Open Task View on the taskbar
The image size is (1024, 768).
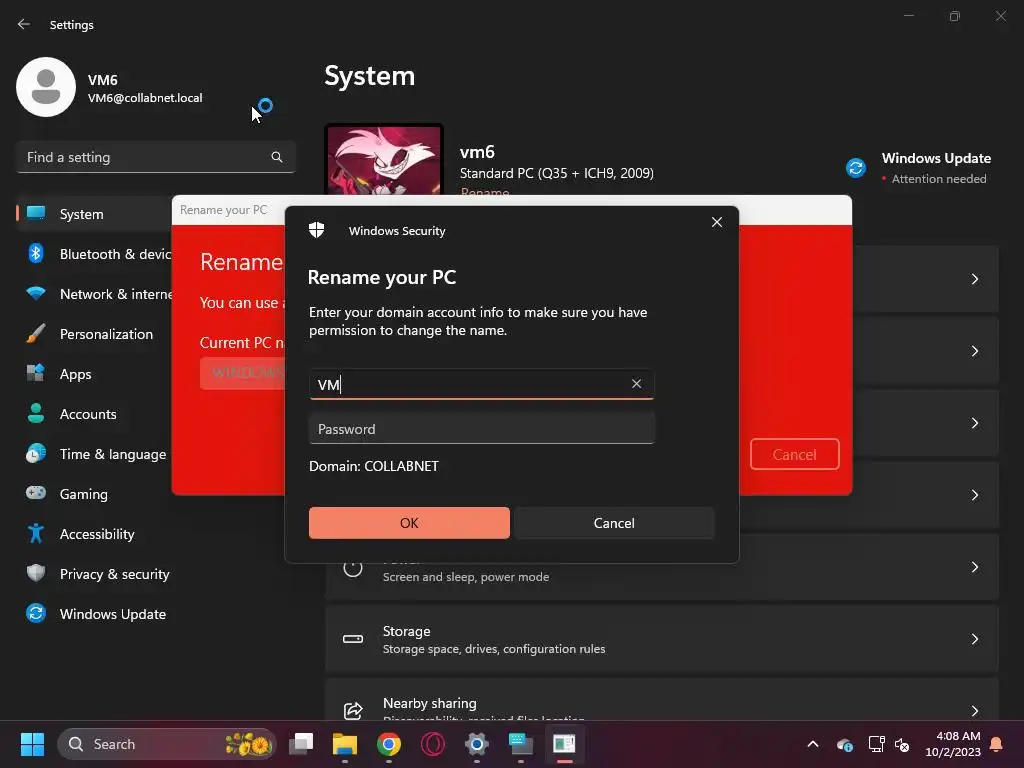point(301,744)
